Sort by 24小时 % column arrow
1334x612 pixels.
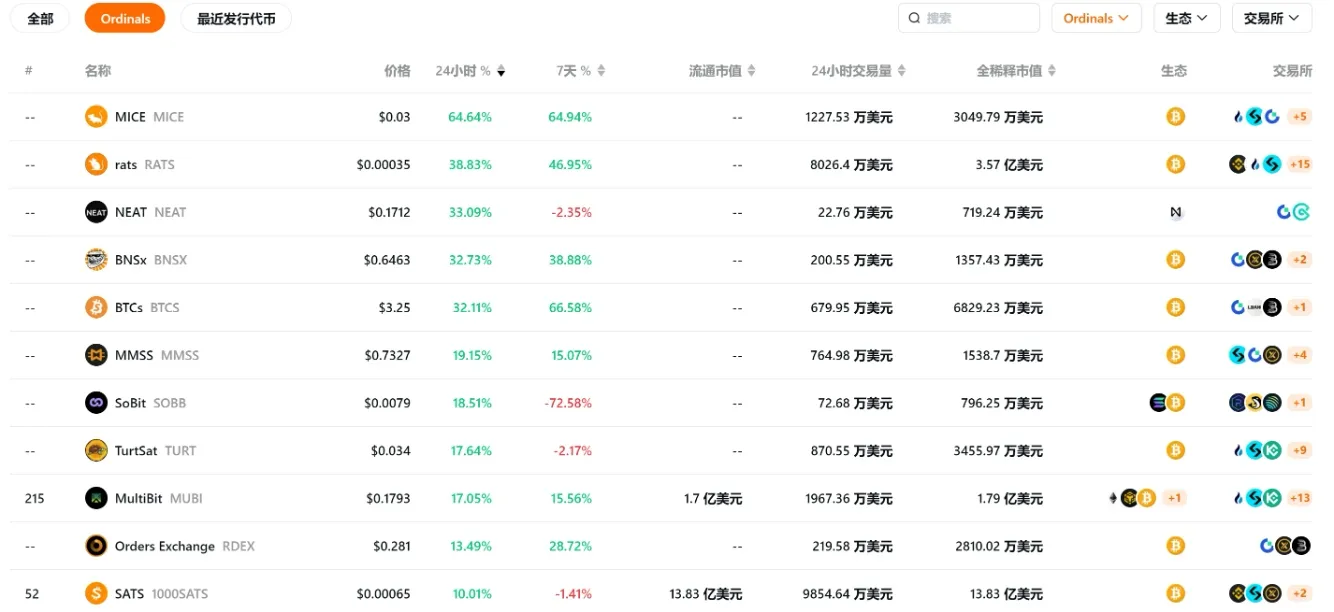[501, 72]
